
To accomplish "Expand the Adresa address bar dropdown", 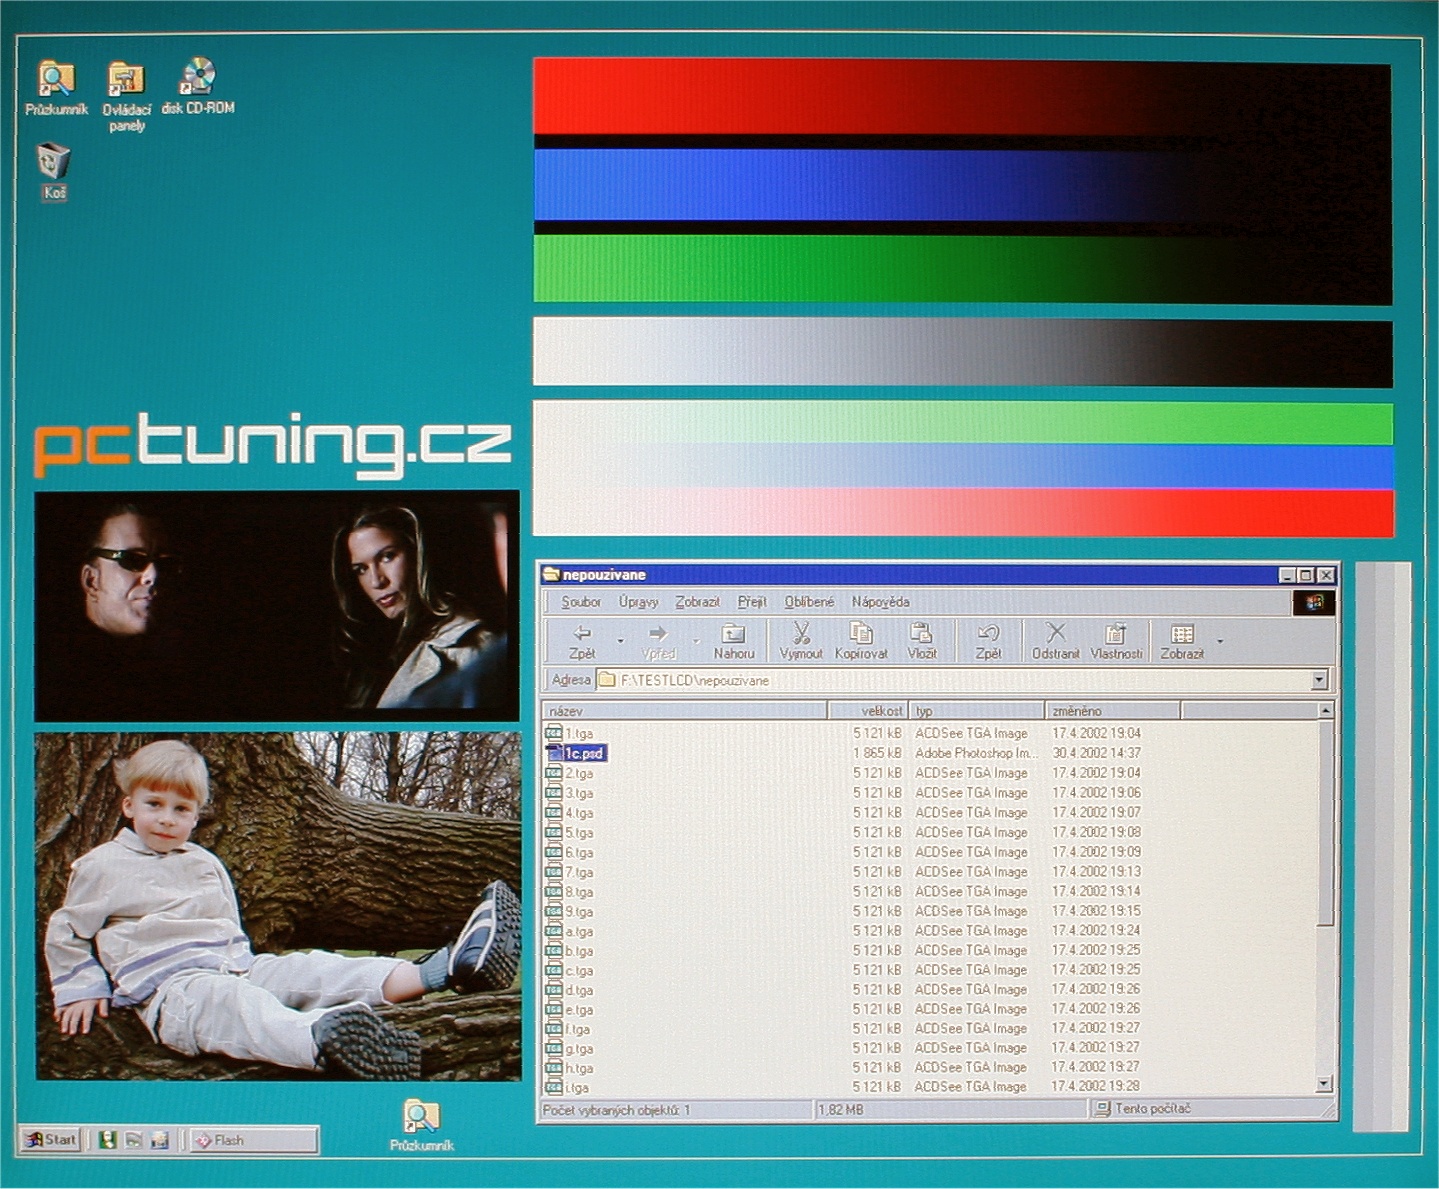I will (x=1319, y=680).
